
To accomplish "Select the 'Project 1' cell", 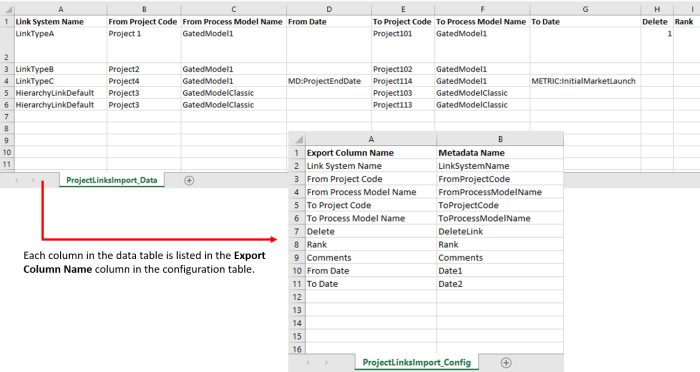I will coord(144,45).
